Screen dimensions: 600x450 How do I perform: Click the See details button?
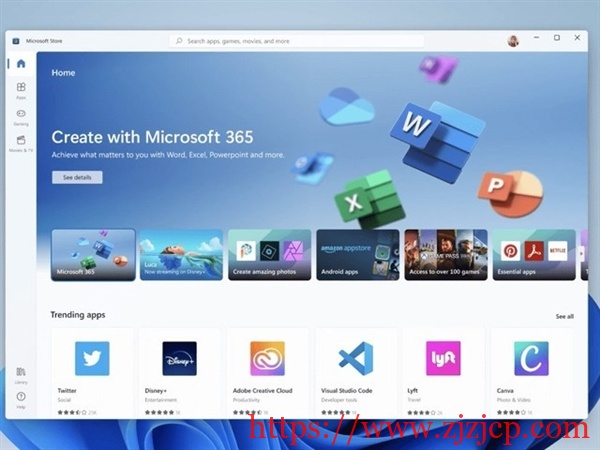(77, 177)
